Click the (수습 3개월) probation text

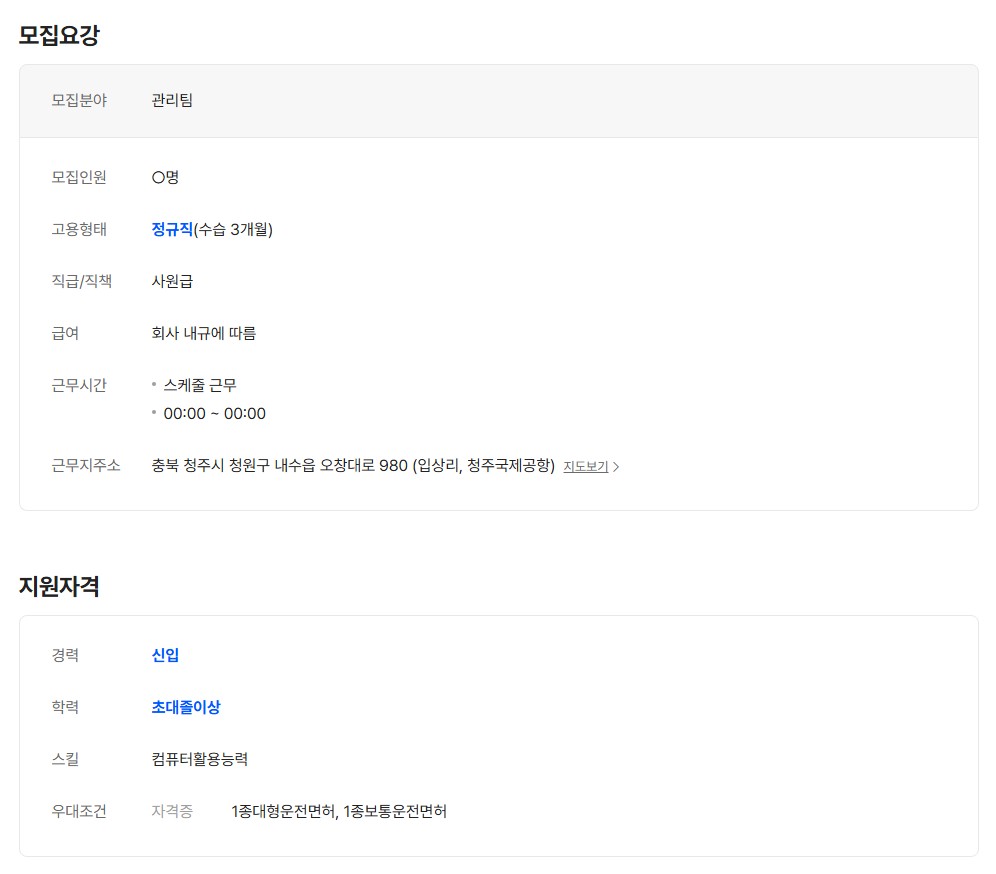[233, 229]
